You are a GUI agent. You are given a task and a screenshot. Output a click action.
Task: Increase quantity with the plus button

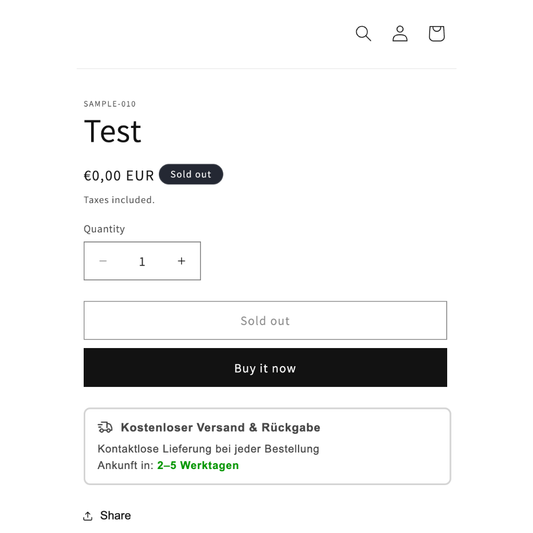[182, 261]
